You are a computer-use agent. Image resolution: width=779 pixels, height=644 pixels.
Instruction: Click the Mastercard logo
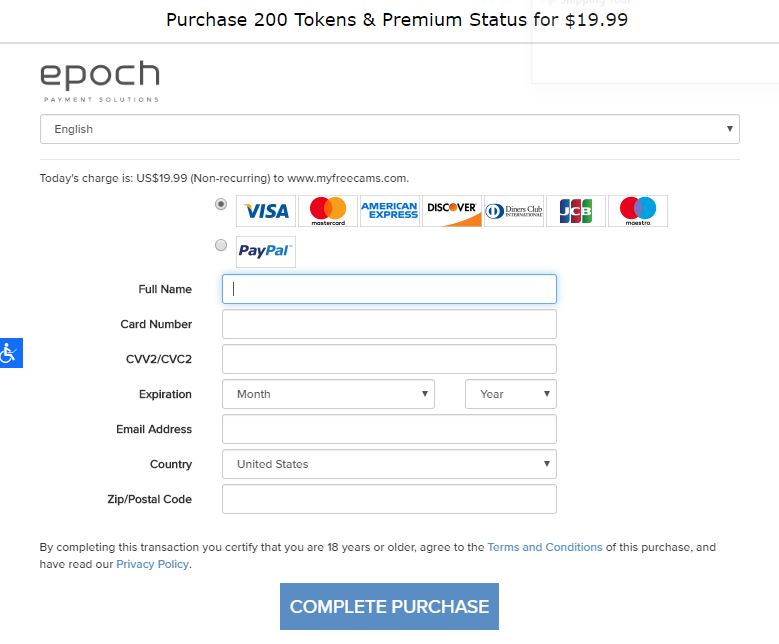click(328, 211)
